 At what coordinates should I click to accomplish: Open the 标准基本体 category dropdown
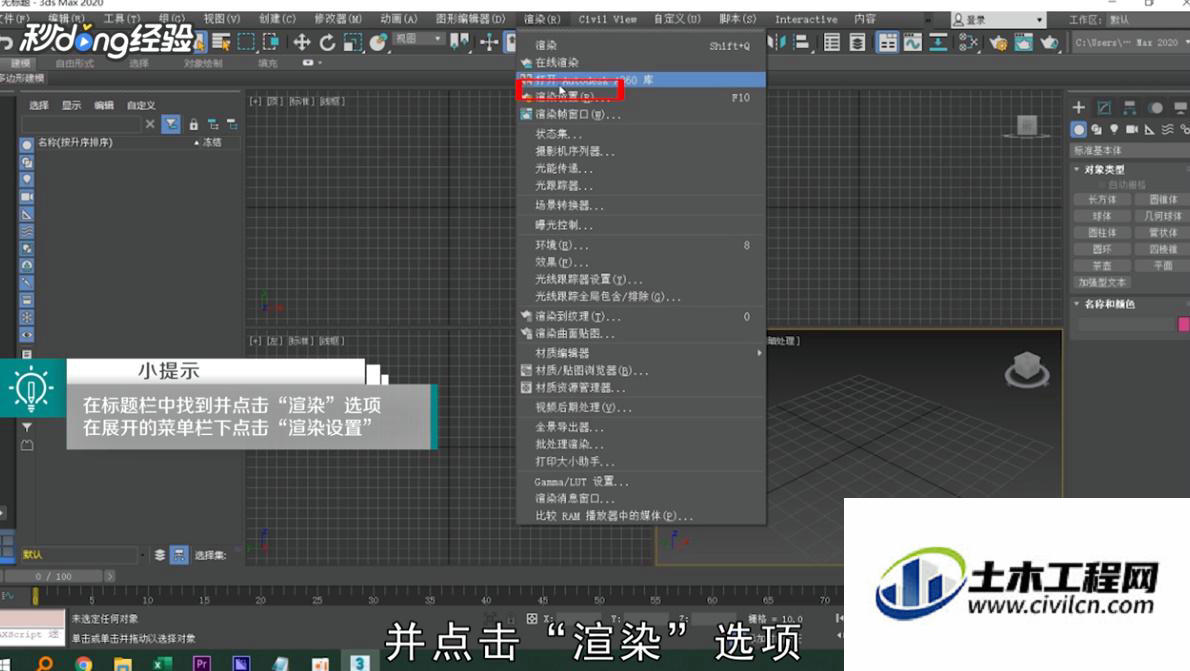click(x=1129, y=150)
